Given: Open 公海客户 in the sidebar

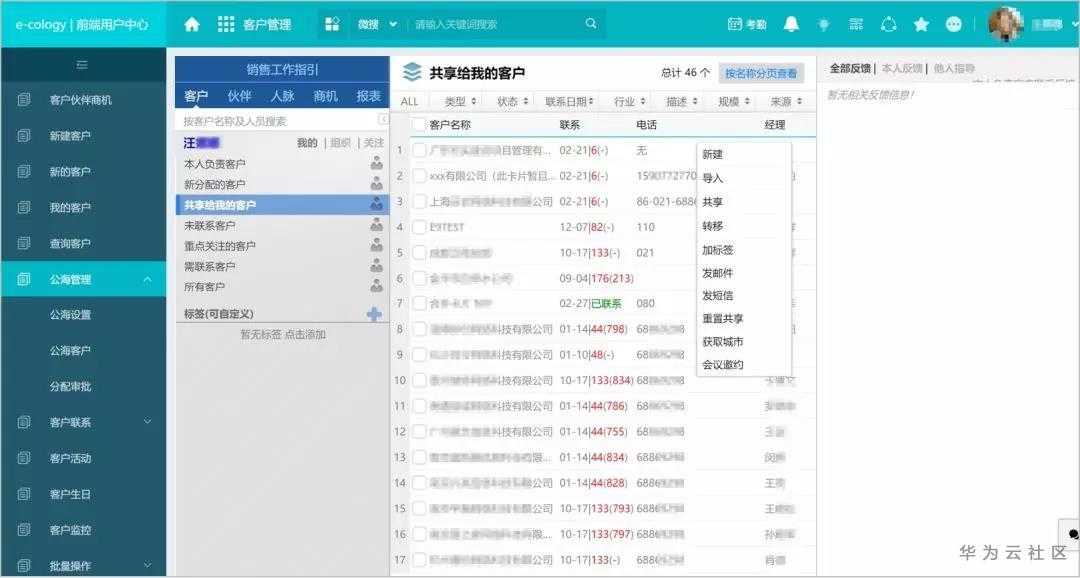Looking at the screenshot, I should pyautogui.click(x=70, y=351).
